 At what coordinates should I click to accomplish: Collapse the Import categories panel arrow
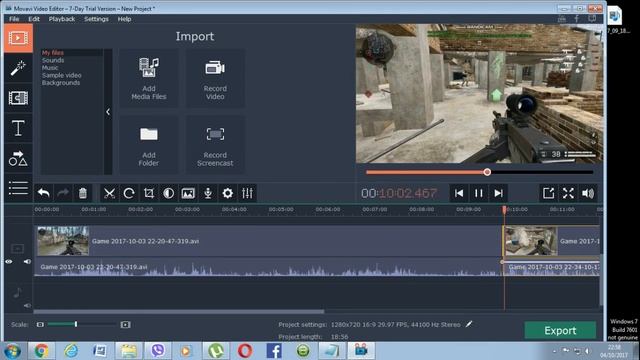(108, 112)
